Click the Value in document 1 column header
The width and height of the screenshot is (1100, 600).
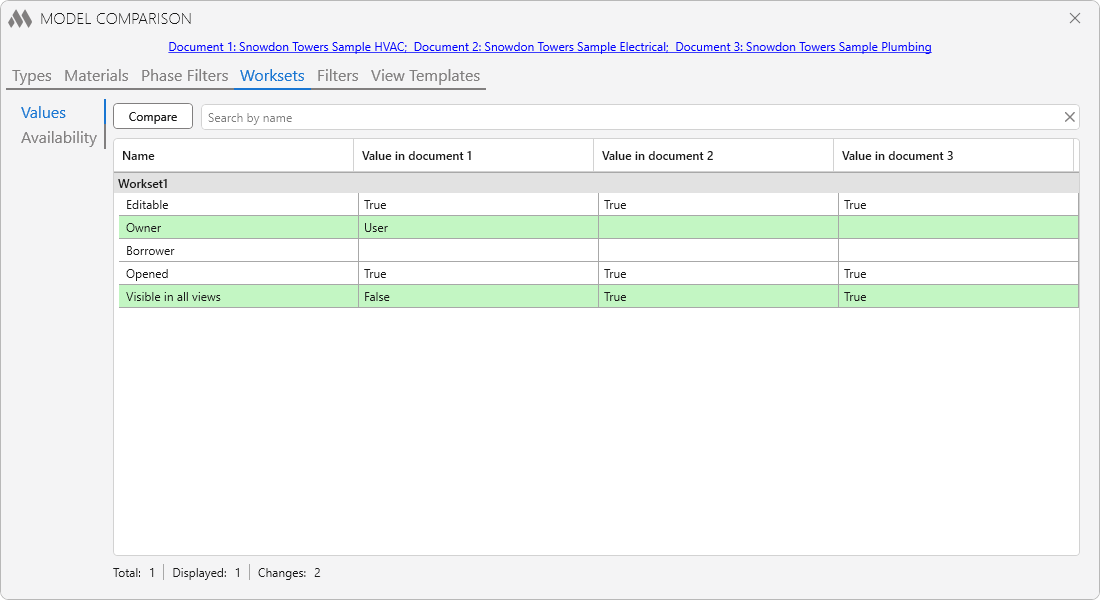(474, 156)
